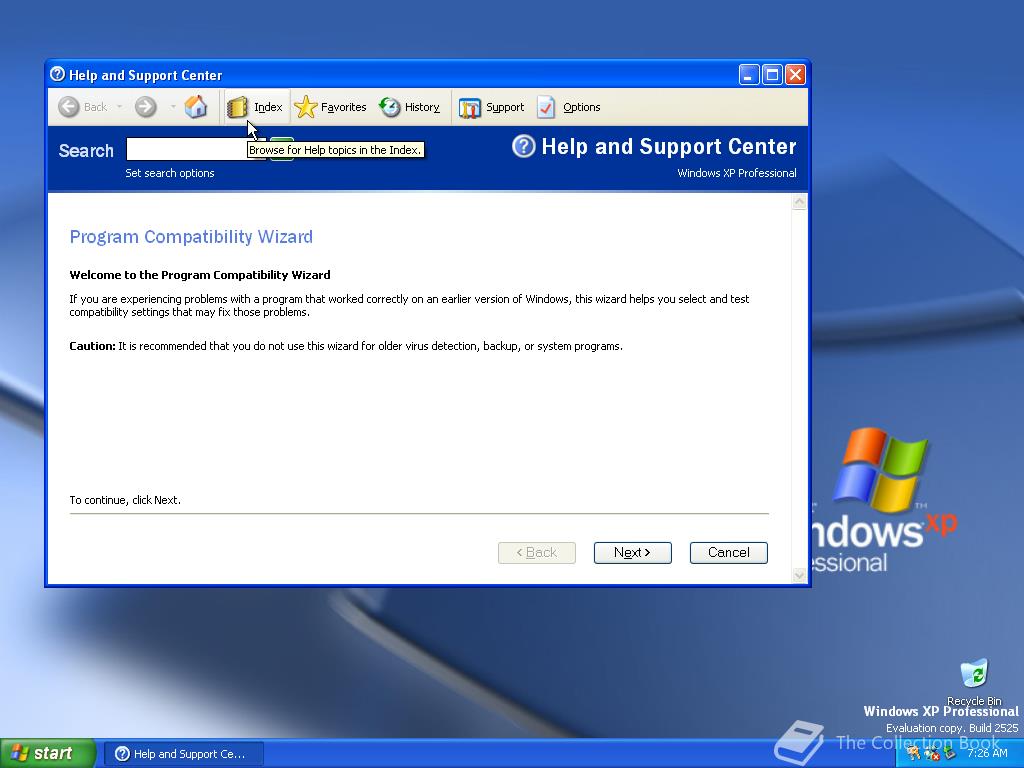Minimize the Help and Support Center window

(x=749, y=75)
